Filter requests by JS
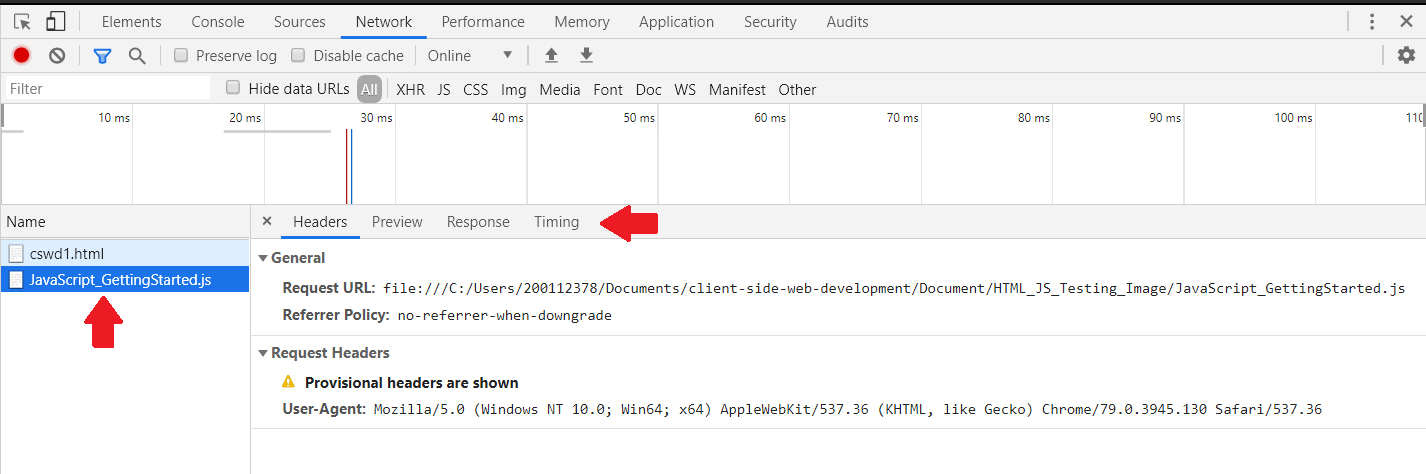Screen dimensions: 1426x474 pyautogui.click(x=444, y=89)
